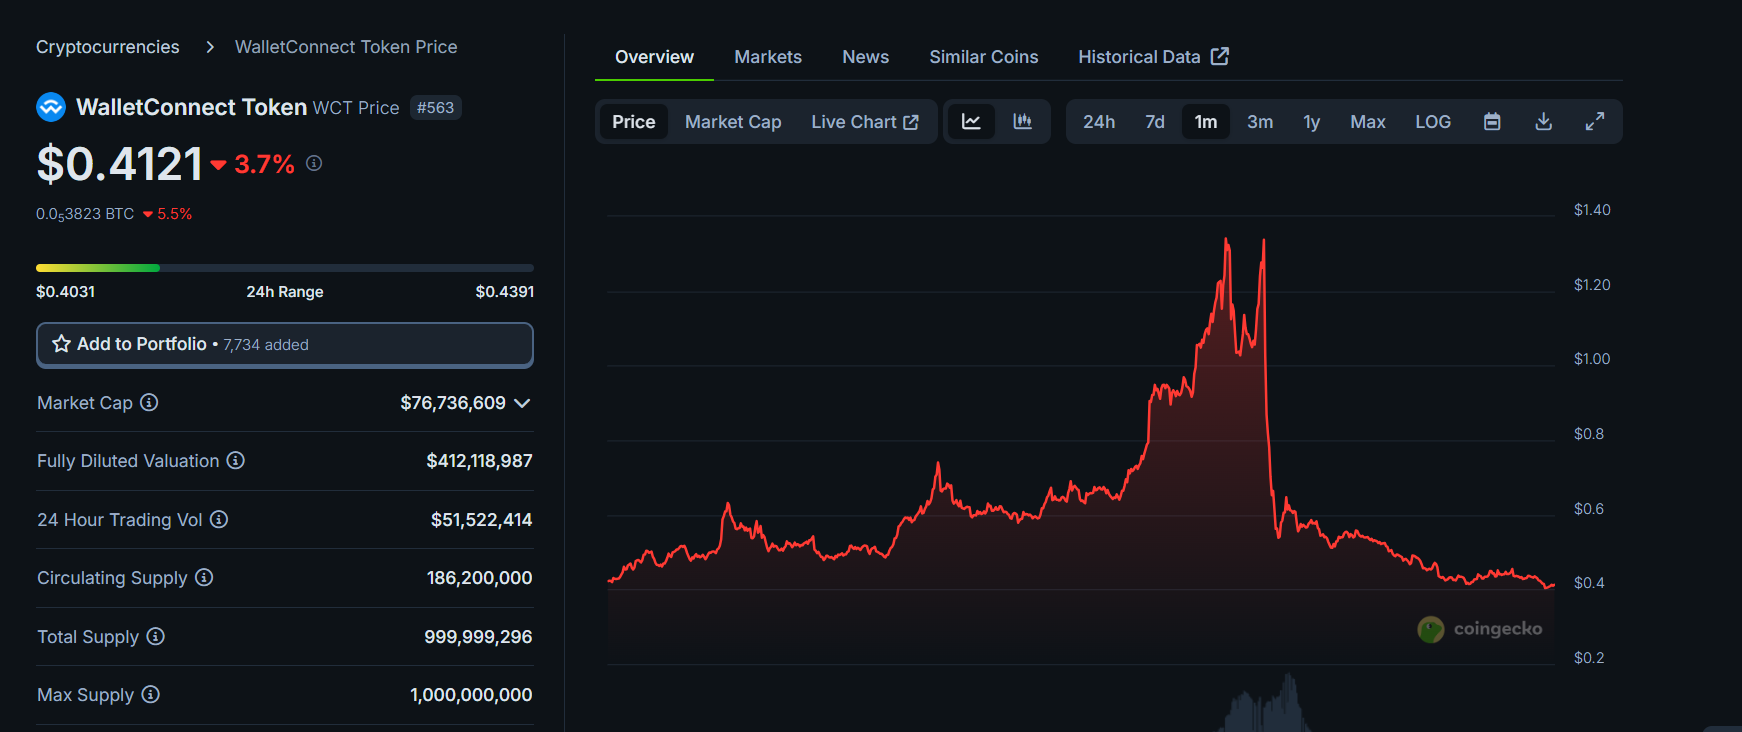This screenshot has height=732, width=1742.
Task: Open Live Chart link
Action: [x=865, y=122]
